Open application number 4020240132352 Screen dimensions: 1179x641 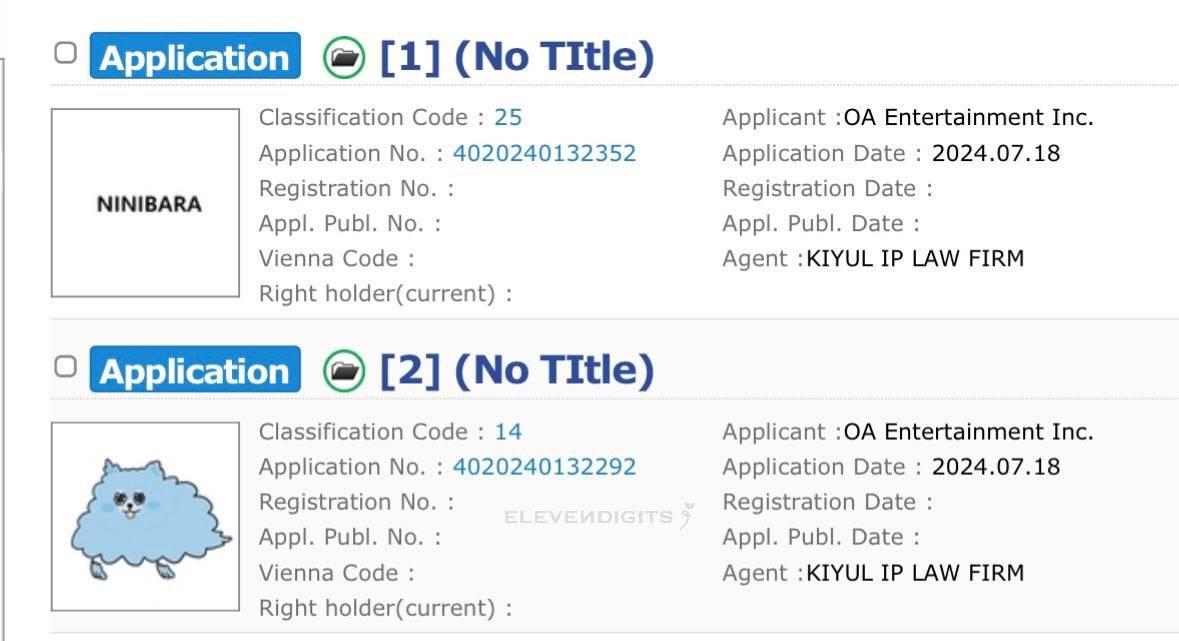pyautogui.click(x=544, y=153)
